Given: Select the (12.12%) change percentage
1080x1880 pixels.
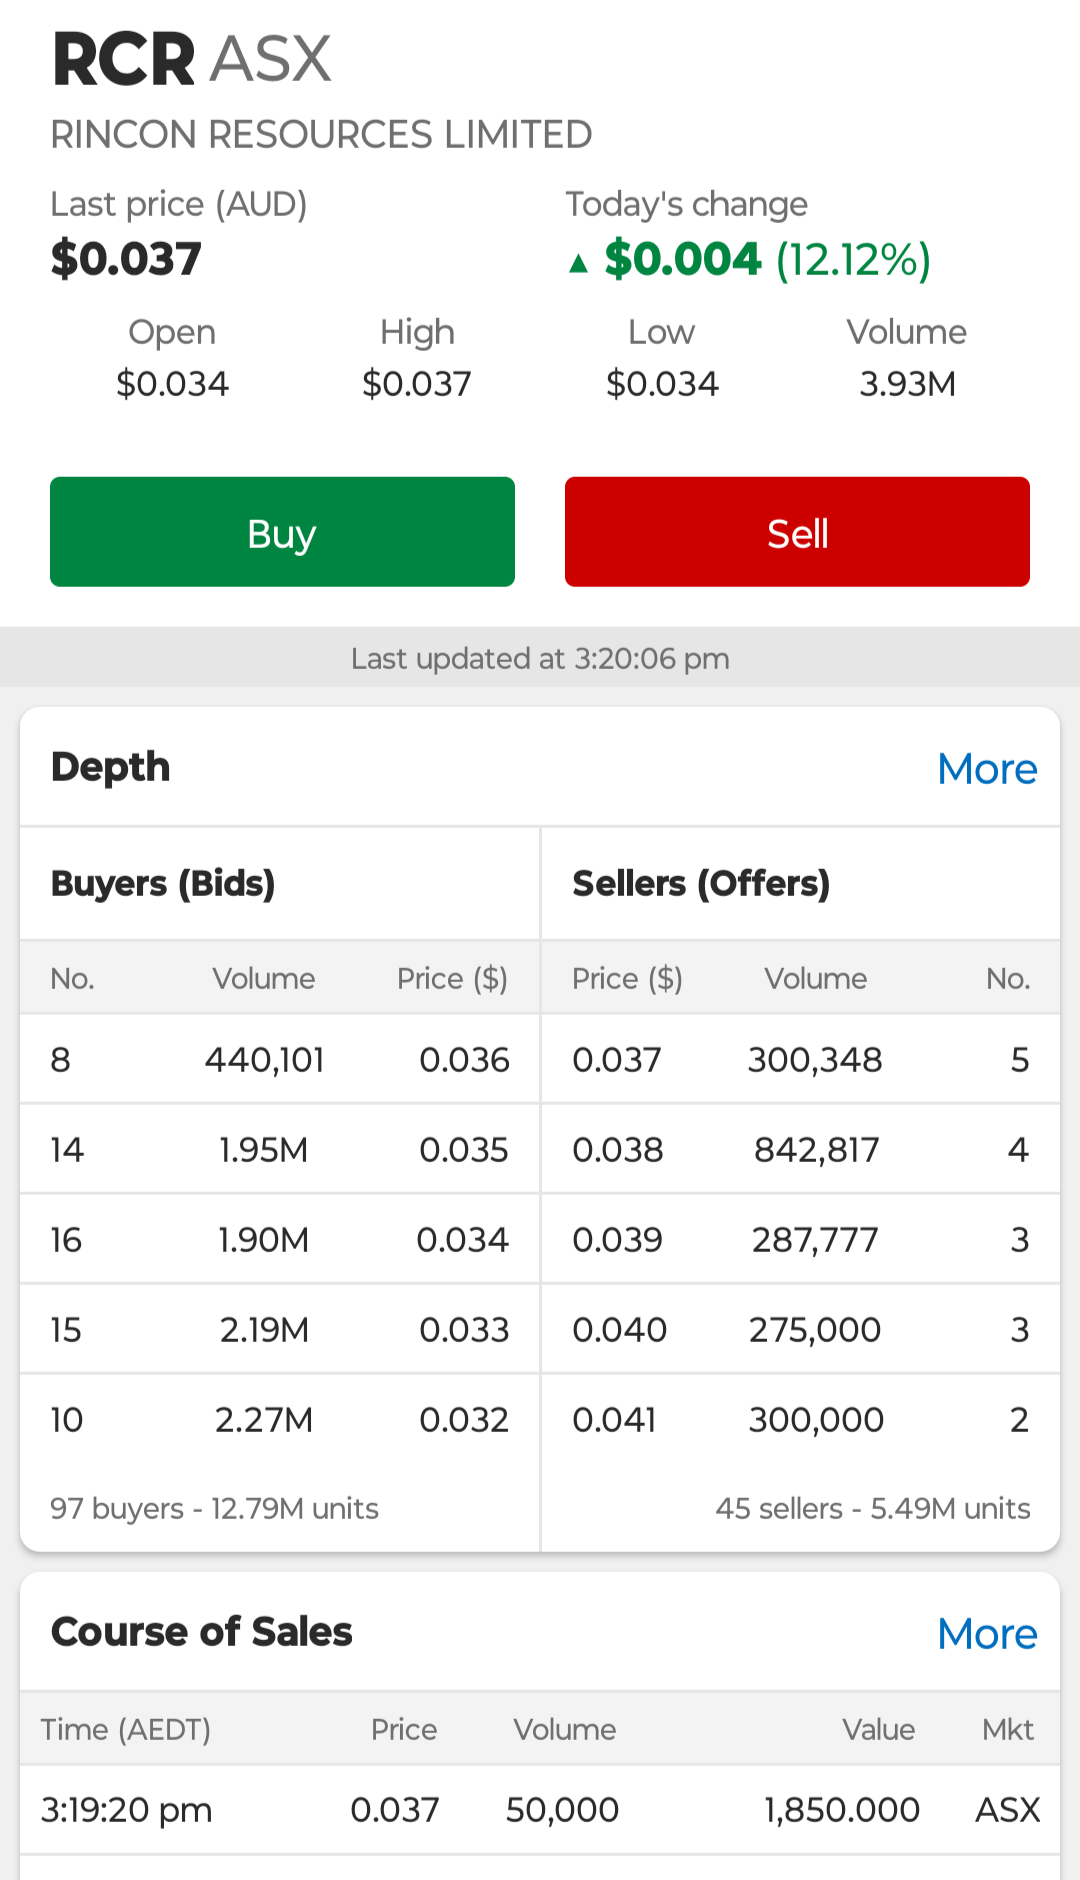Looking at the screenshot, I should tap(853, 259).
